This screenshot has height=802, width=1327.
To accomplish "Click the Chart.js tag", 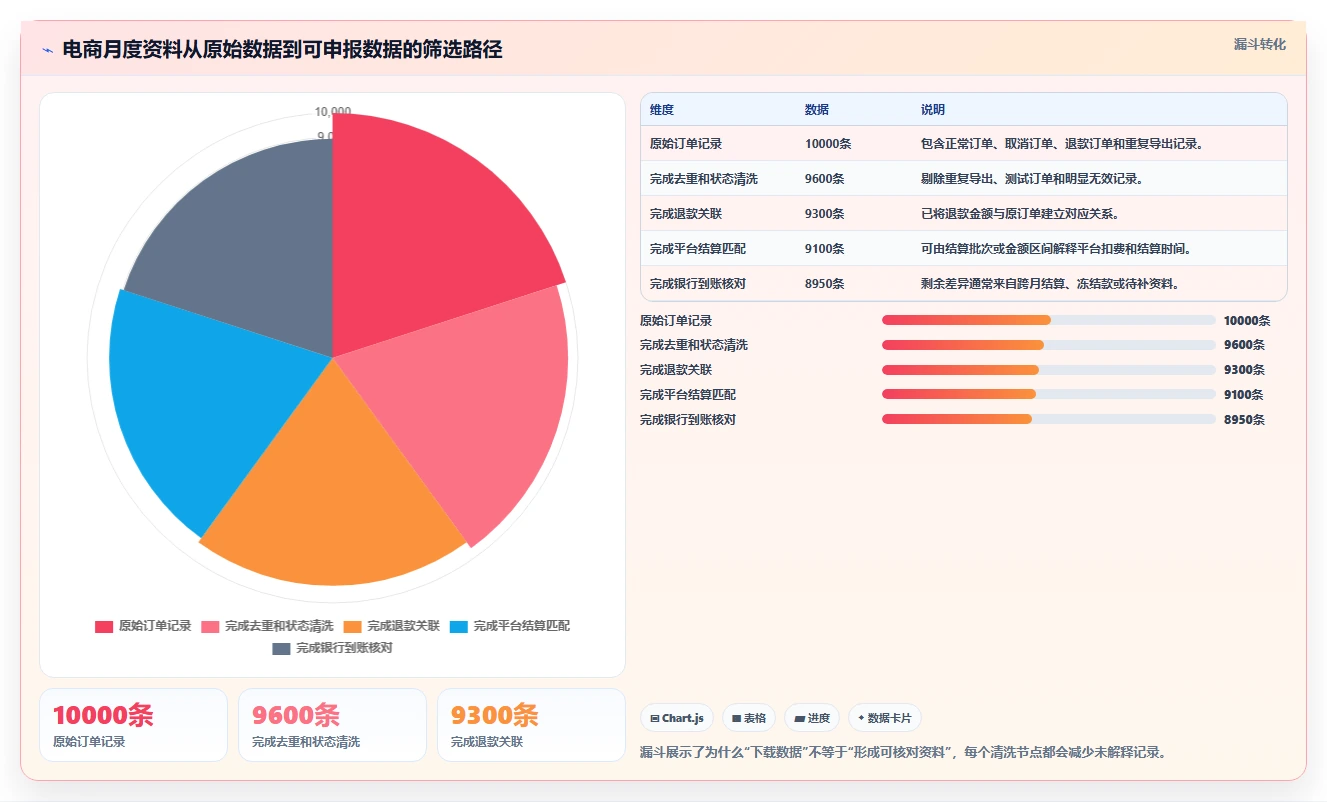I will (x=677, y=718).
